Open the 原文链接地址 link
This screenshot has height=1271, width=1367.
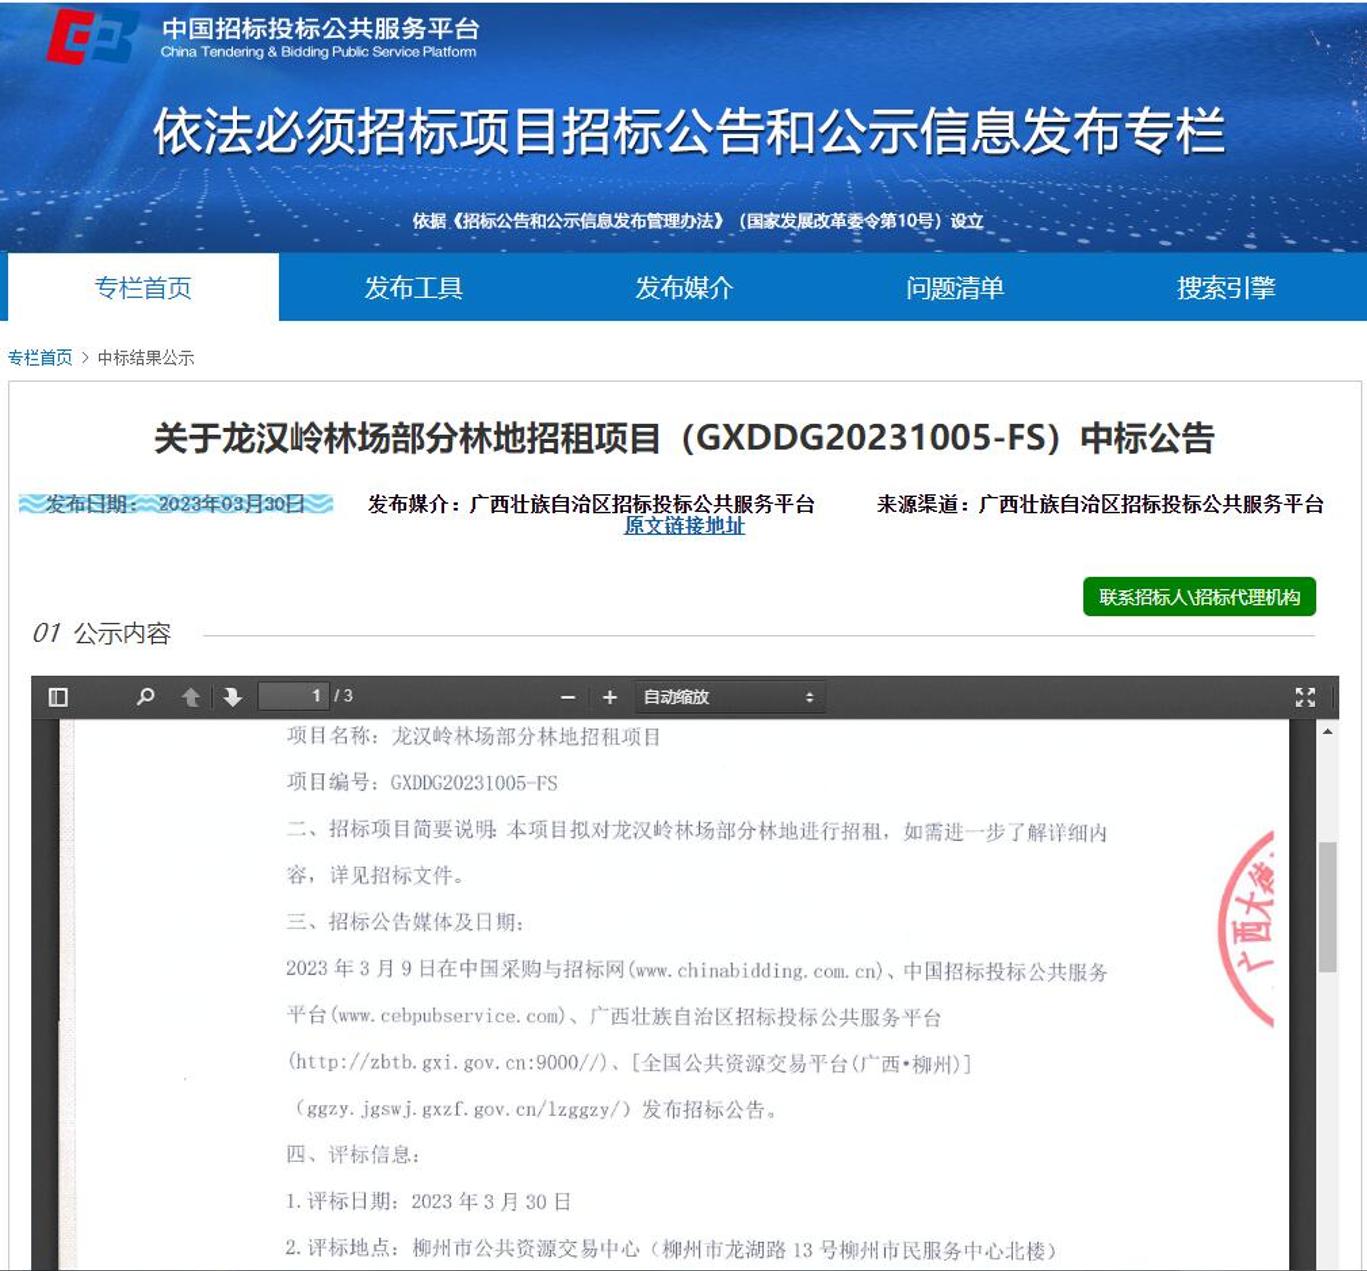(x=684, y=526)
